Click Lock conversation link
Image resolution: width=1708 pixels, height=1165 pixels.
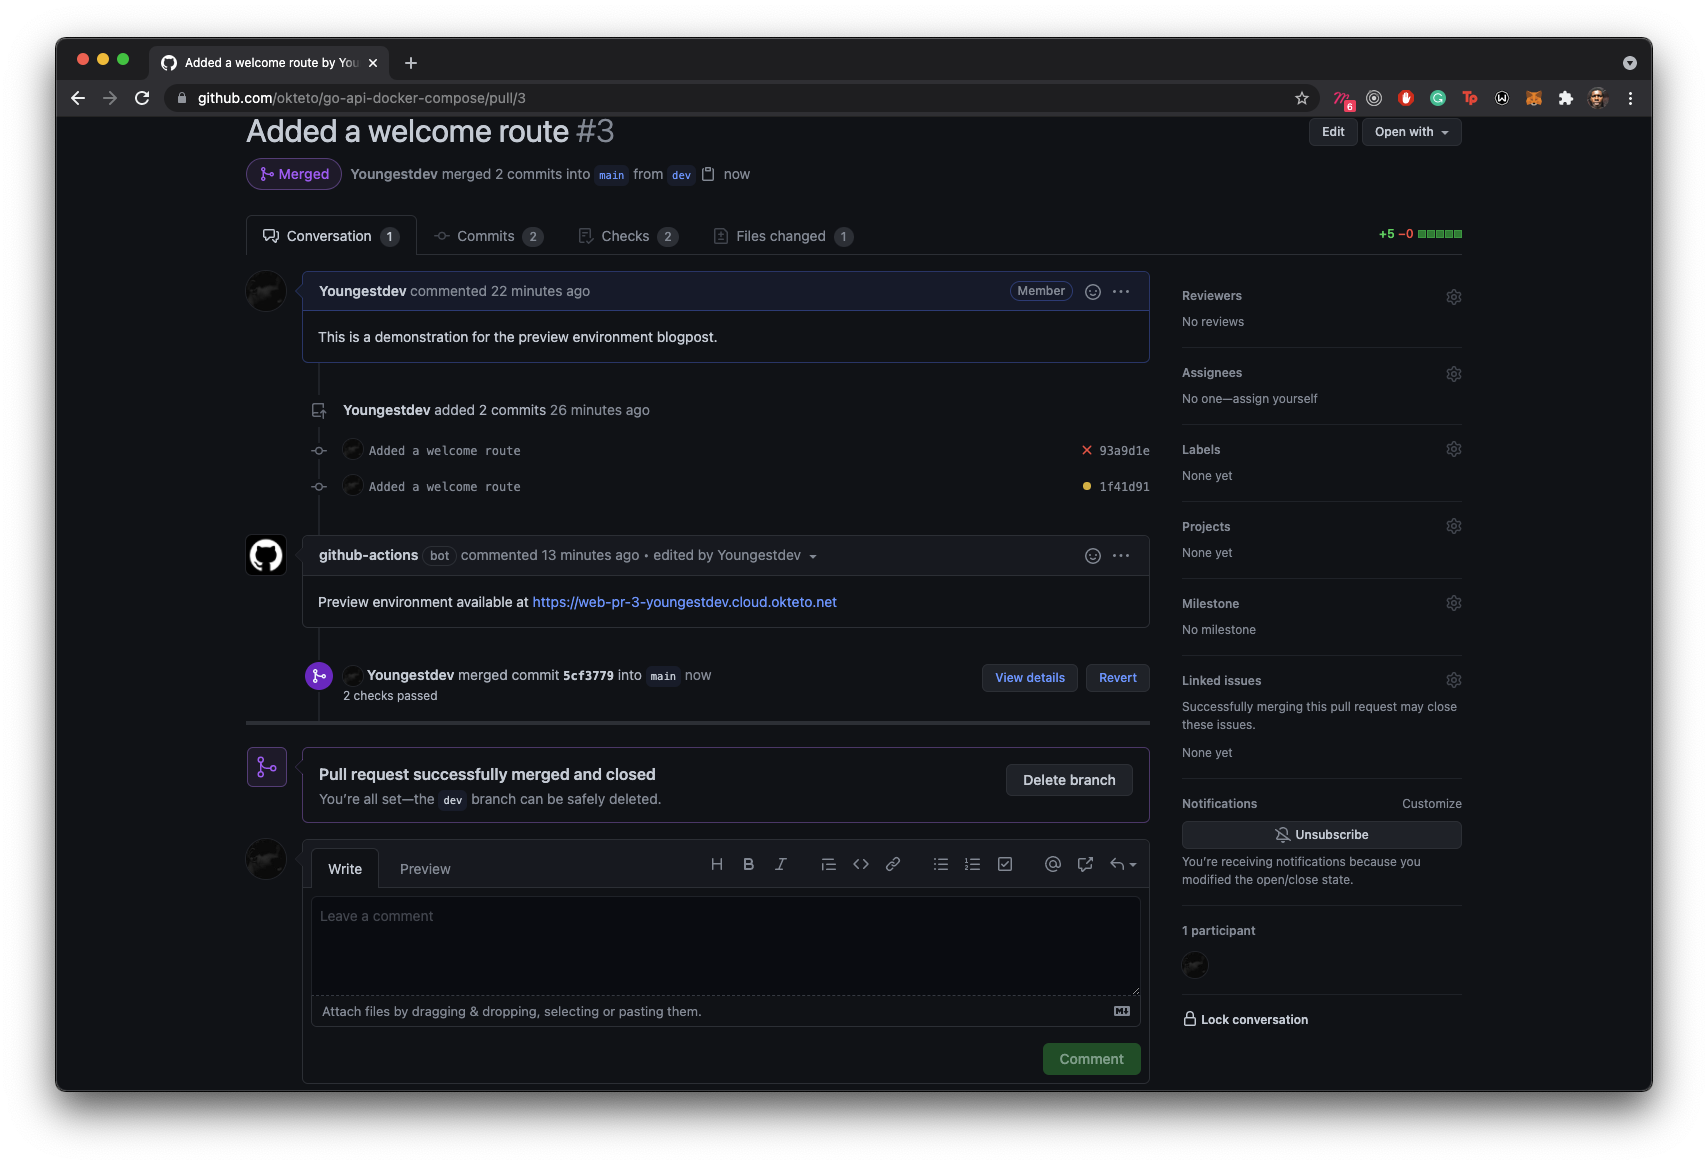1245,1020
